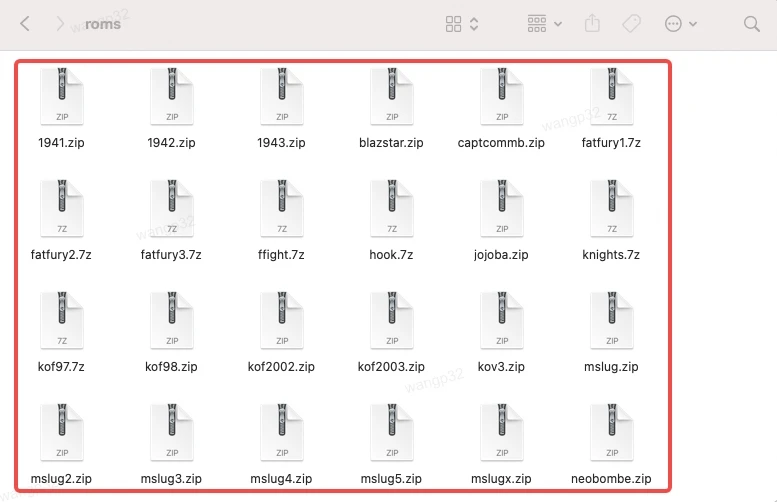Select the mslug4.zip archive icon
The height and width of the screenshot is (502, 777).
282,432
